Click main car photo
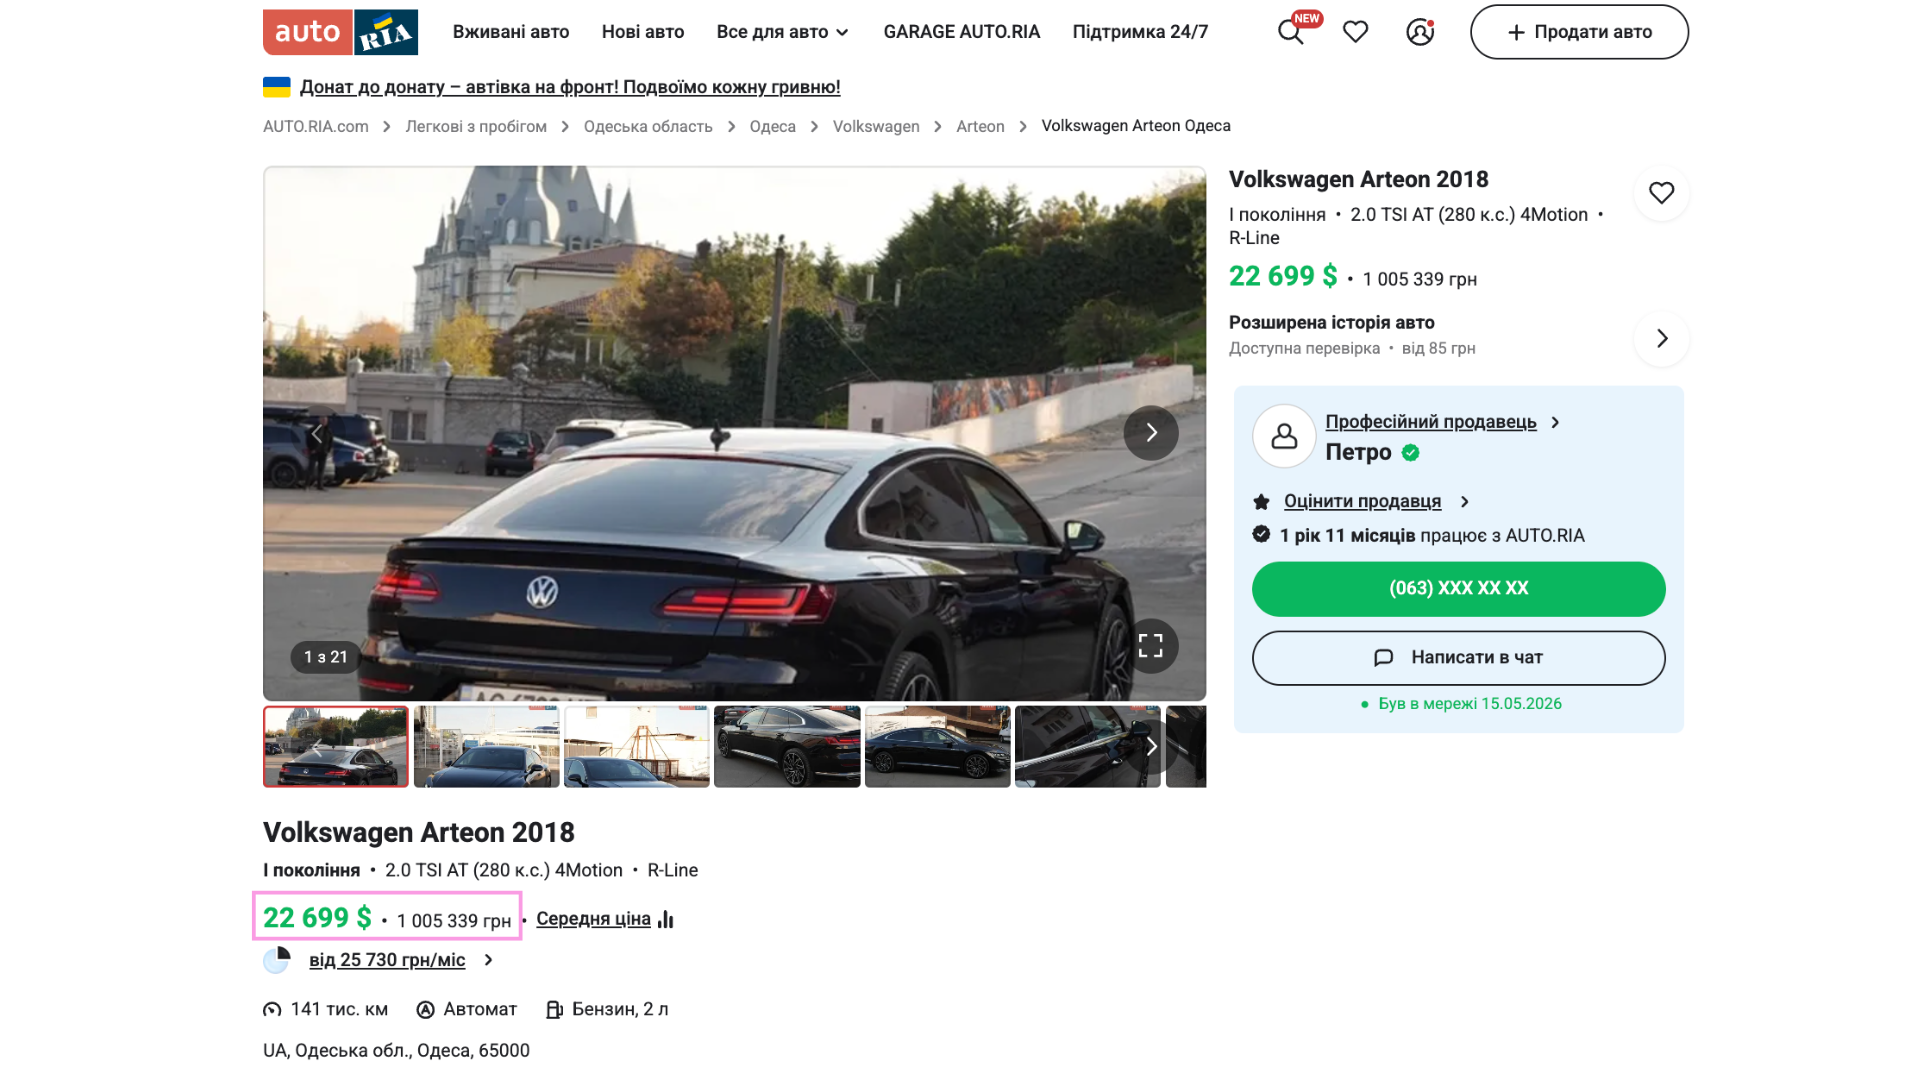Screen dimensions: 1920x1080 coord(734,433)
